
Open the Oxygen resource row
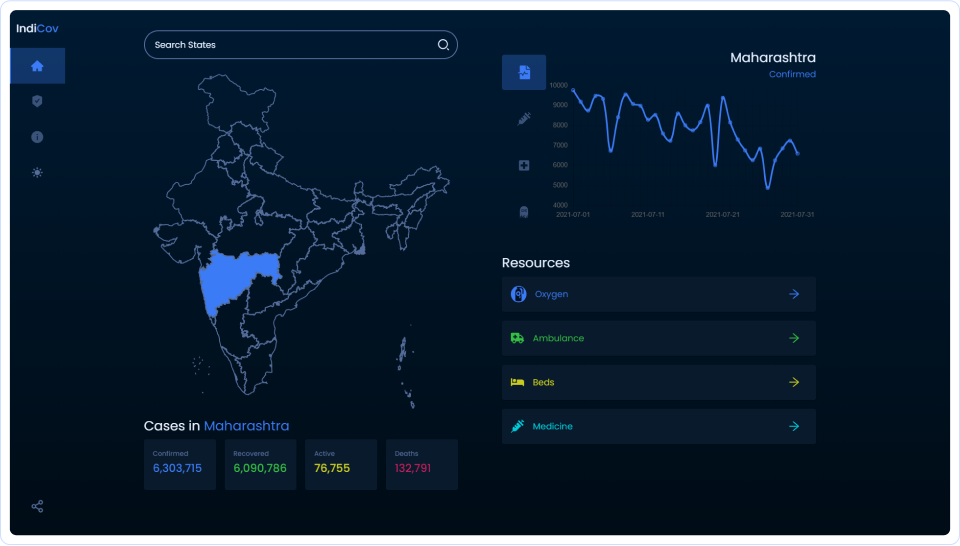[659, 294]
